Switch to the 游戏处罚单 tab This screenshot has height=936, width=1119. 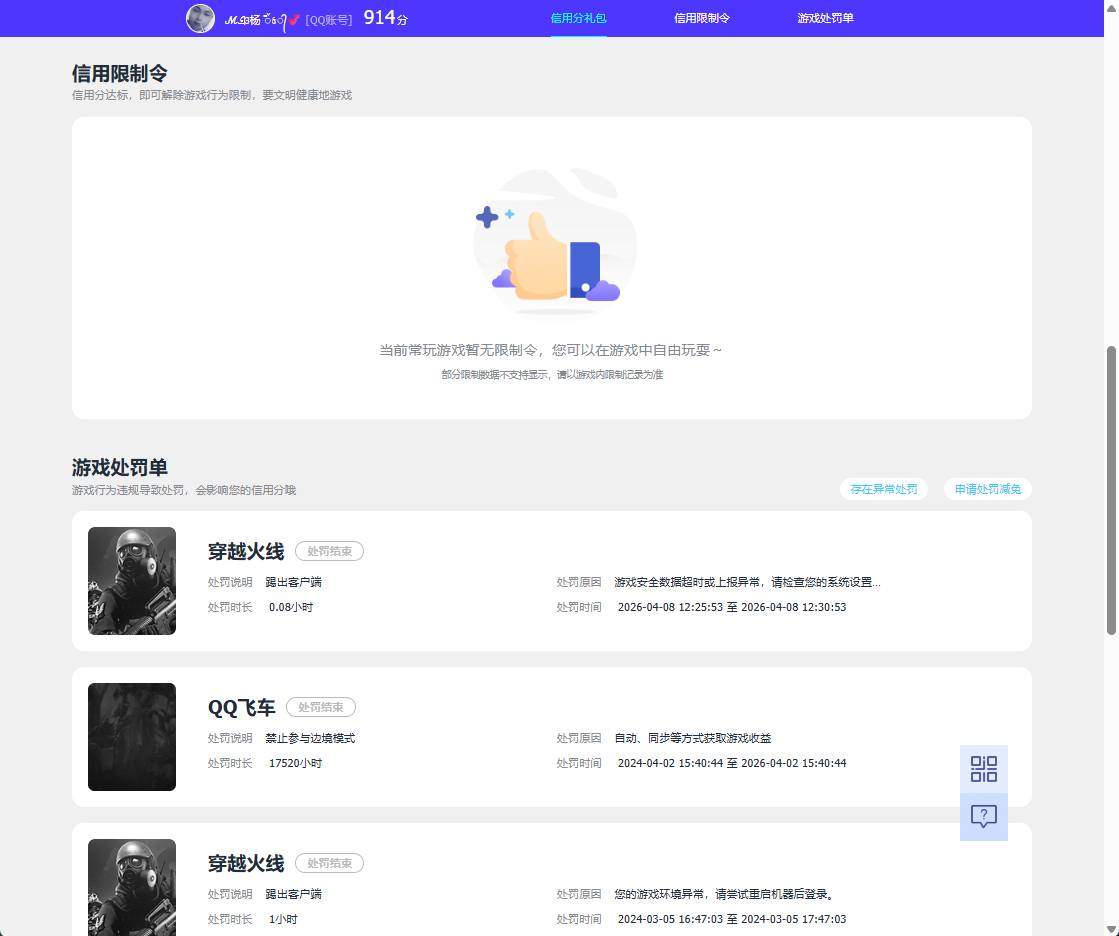[x=825, y=18]
